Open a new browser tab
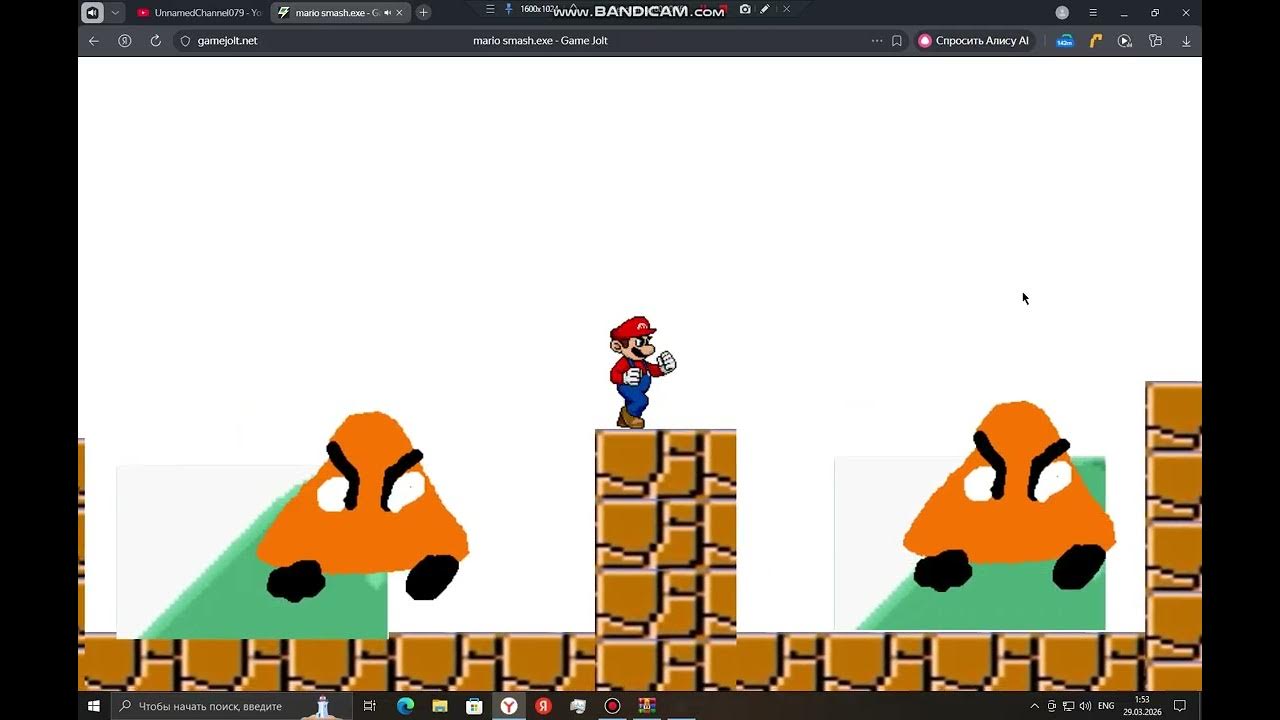 coord(423,13)
